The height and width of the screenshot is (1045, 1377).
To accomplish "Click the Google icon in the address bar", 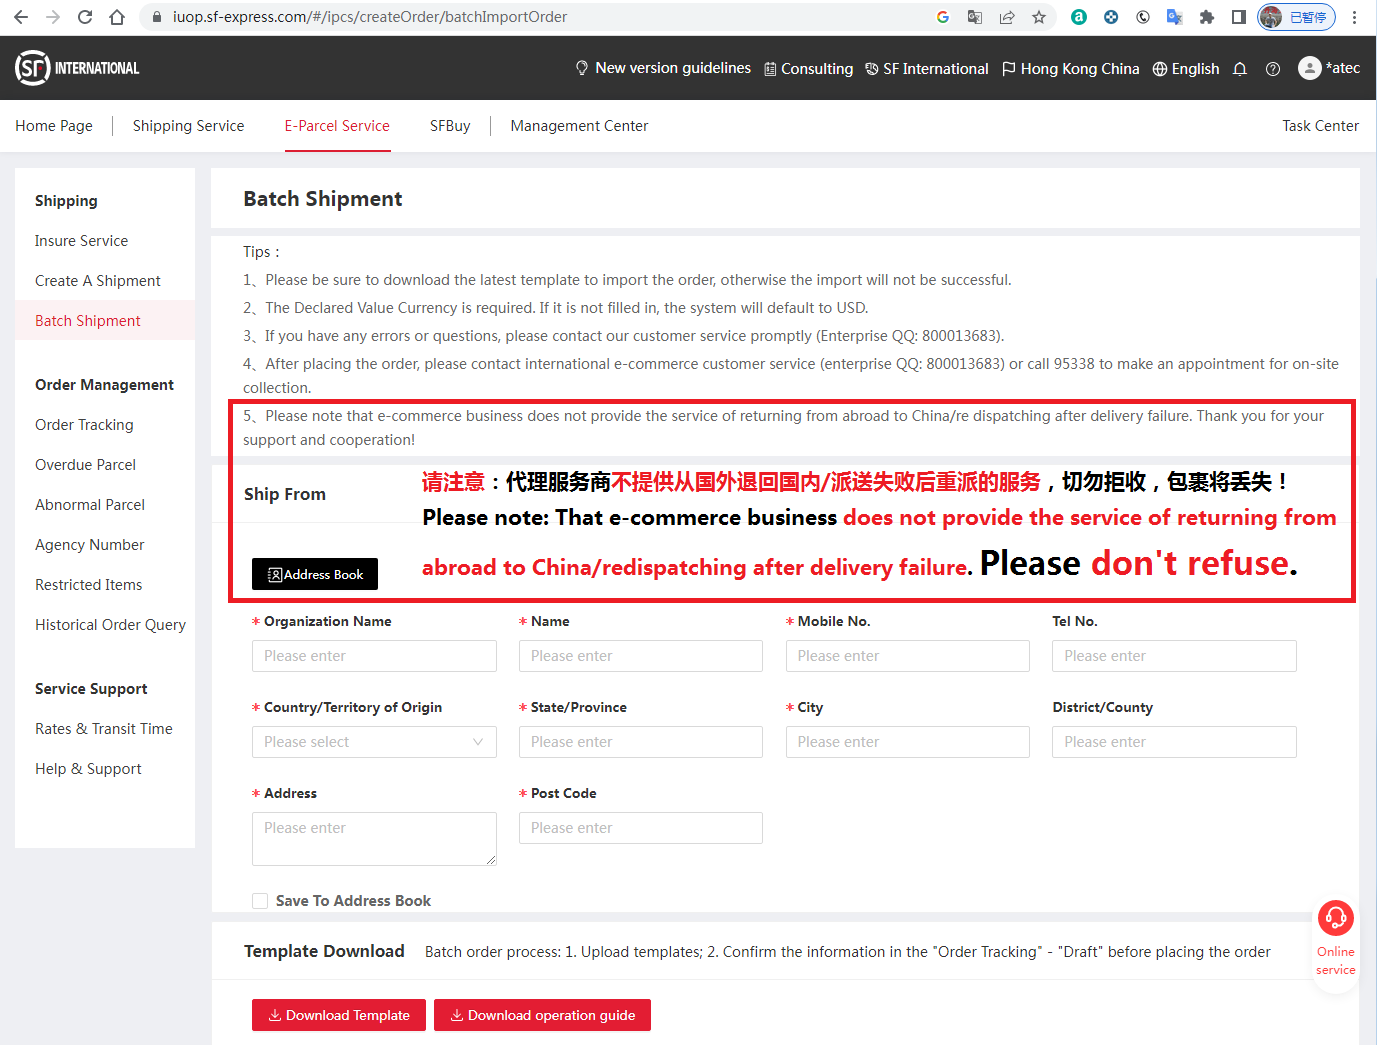I will (943, 17).
